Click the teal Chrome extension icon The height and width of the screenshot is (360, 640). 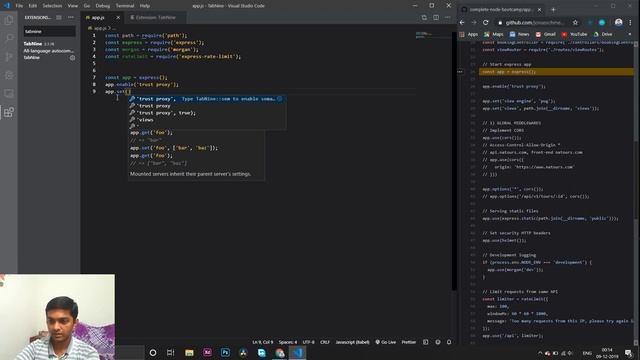click(602, 22)
